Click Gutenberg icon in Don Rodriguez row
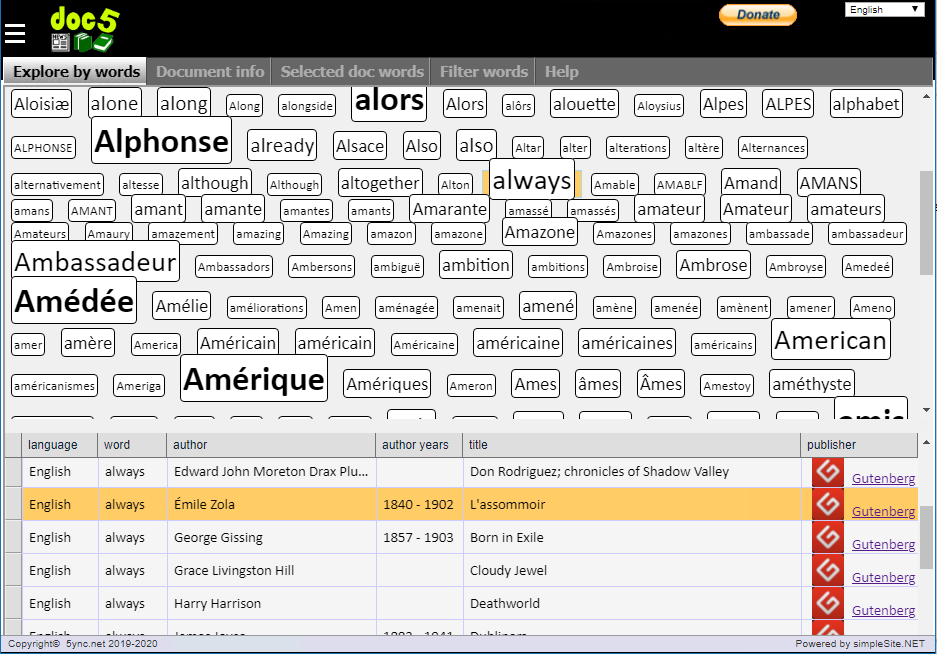This screenshot has height=654, width=937. (x=828, y=472)
